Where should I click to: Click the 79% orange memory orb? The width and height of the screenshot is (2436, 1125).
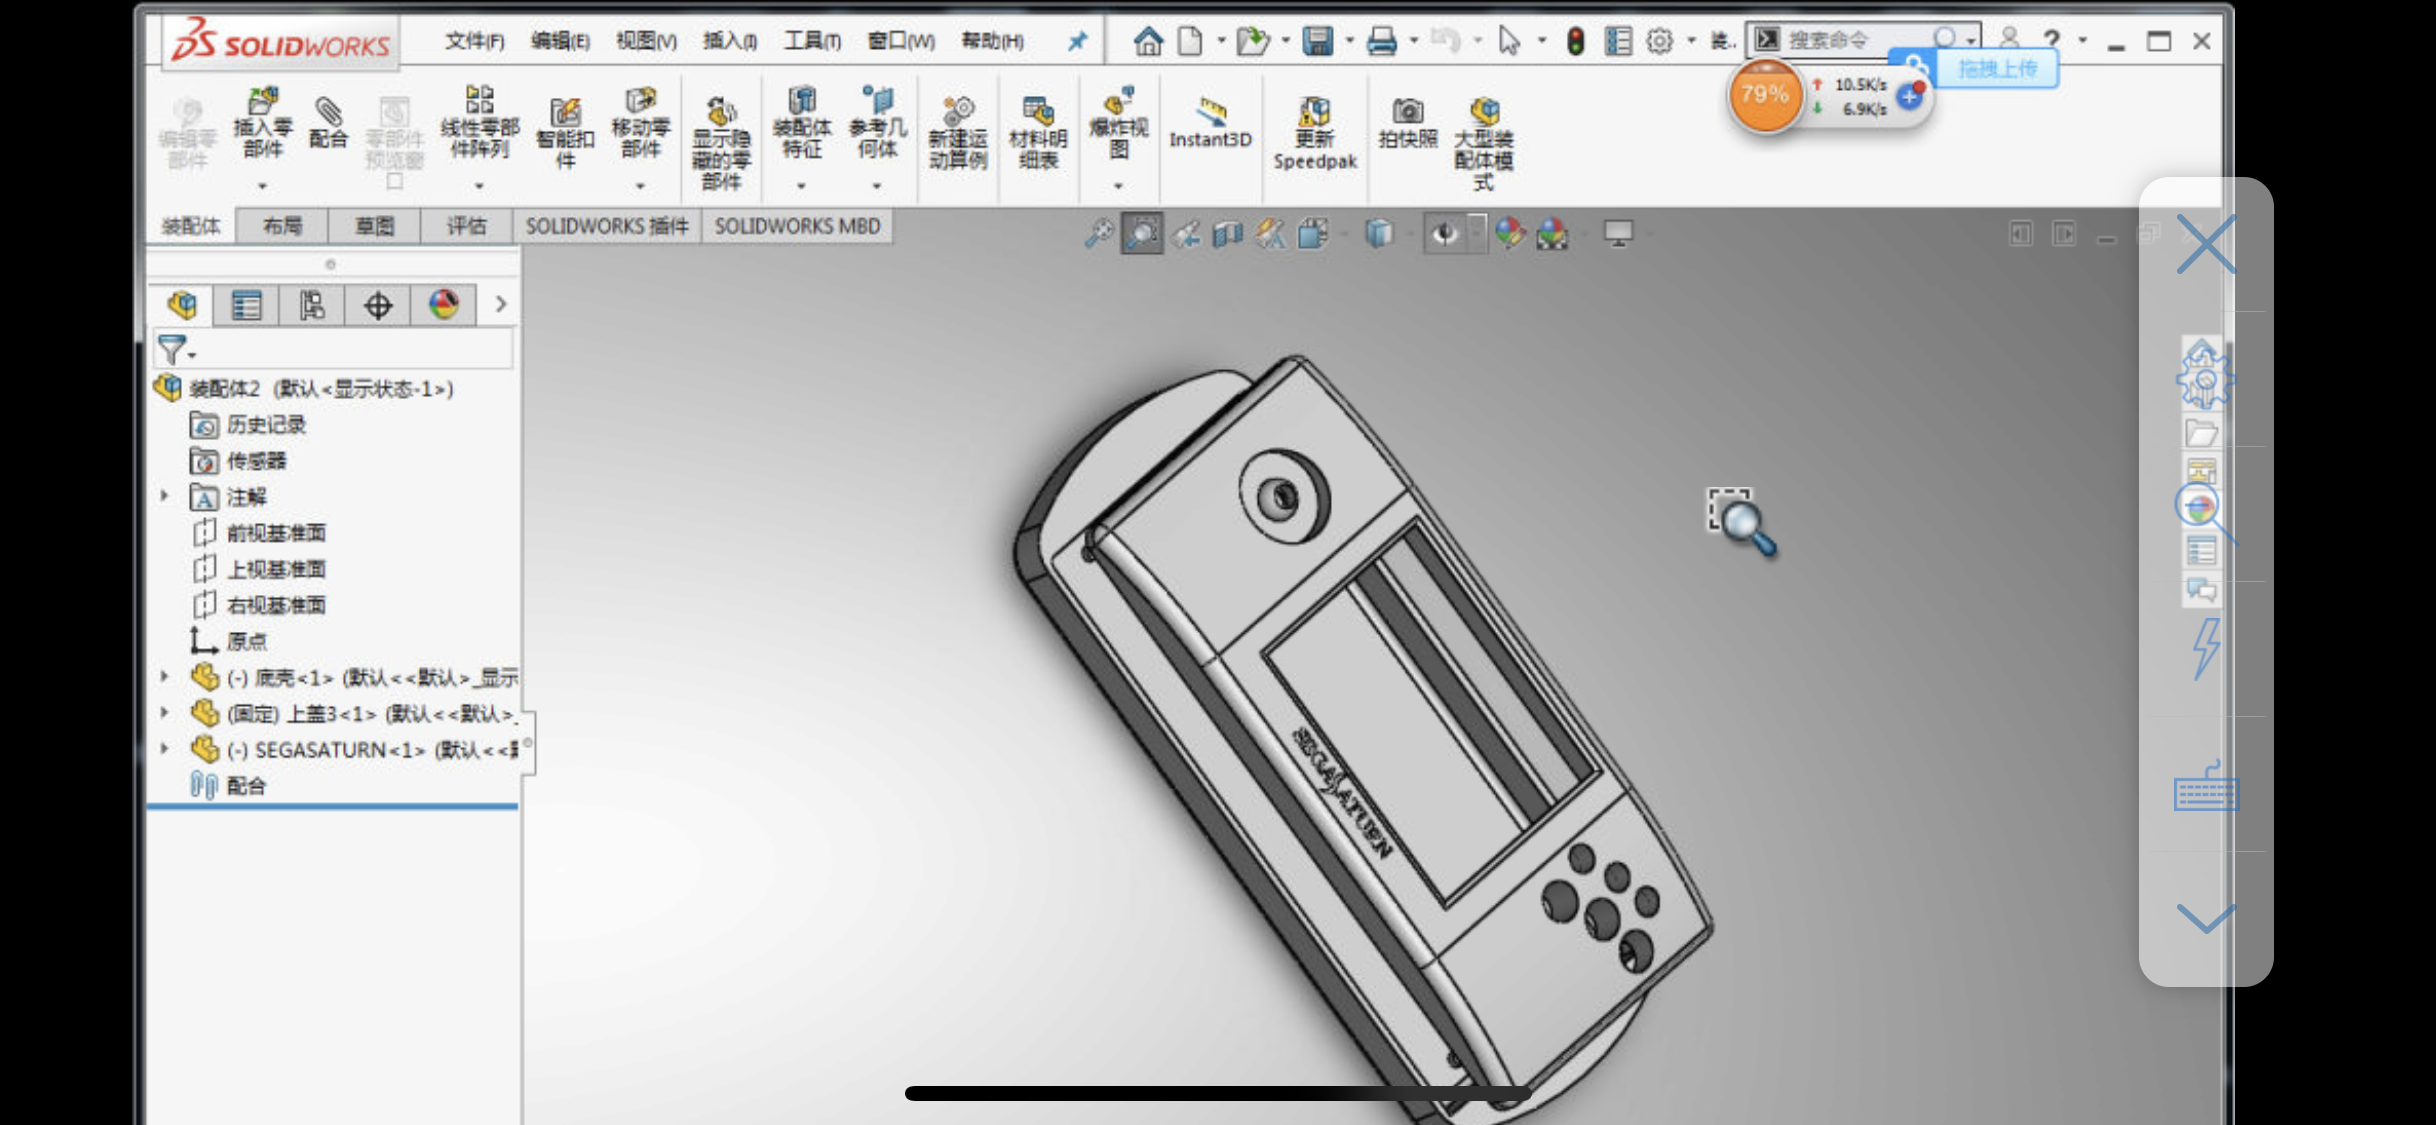(x=1765, y=95)
